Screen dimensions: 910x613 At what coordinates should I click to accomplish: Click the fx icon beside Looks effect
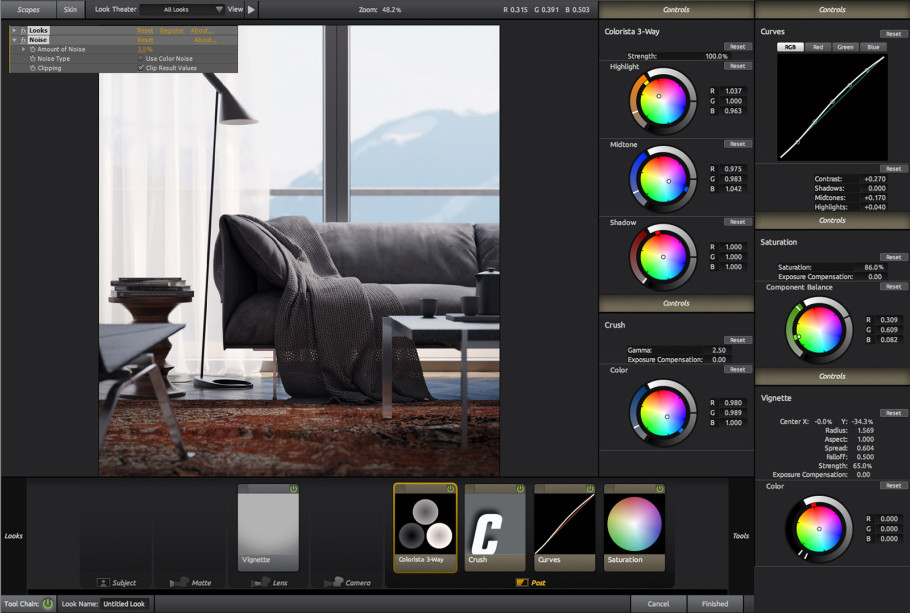[x=24, y=30]
